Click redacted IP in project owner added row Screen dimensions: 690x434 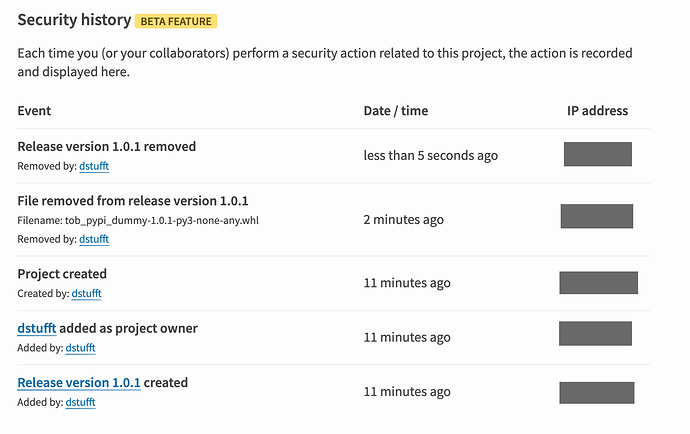pos(595,333)
